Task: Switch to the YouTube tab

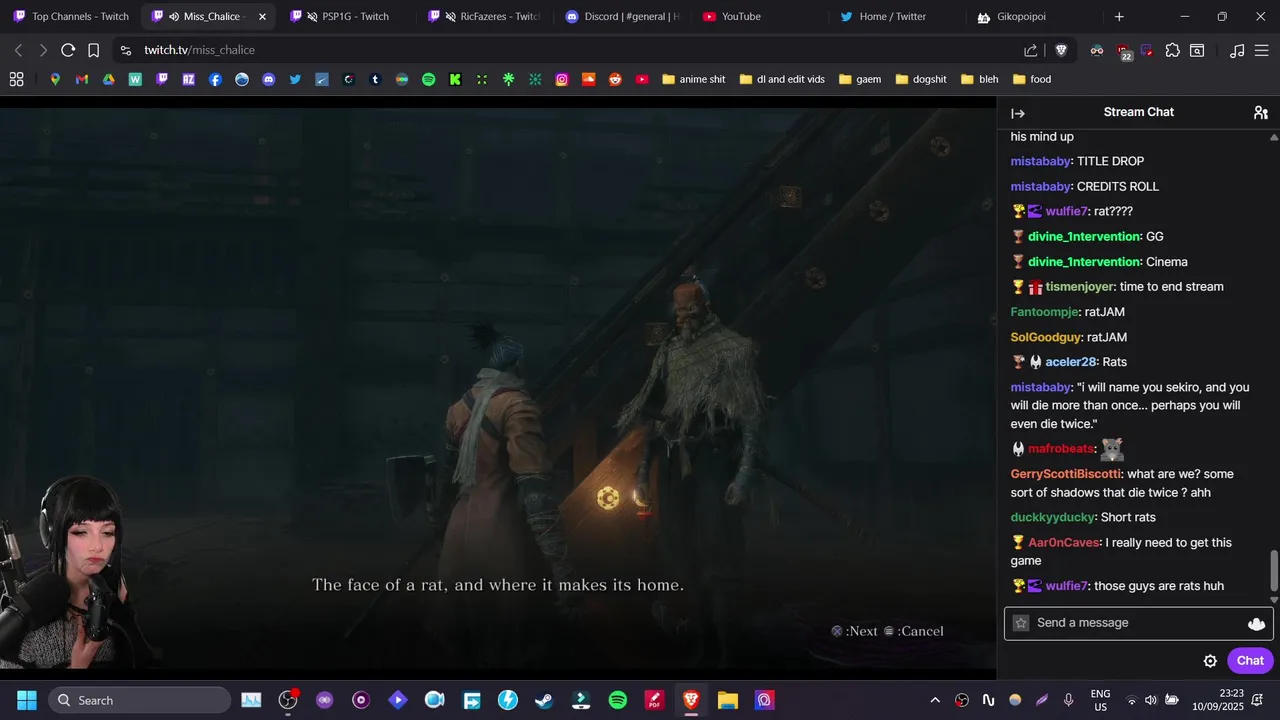Action: click(x=760, y=16)
